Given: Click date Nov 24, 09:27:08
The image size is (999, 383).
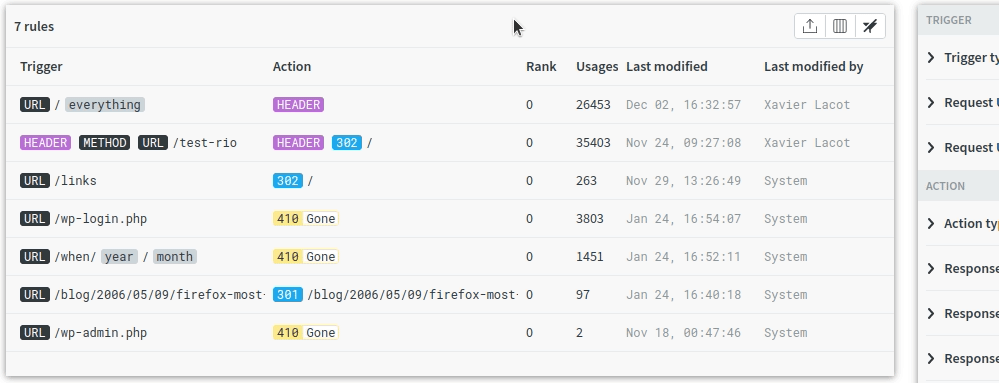Looking at the screenshot, I should pyautogui.click(x=684, y=143).
